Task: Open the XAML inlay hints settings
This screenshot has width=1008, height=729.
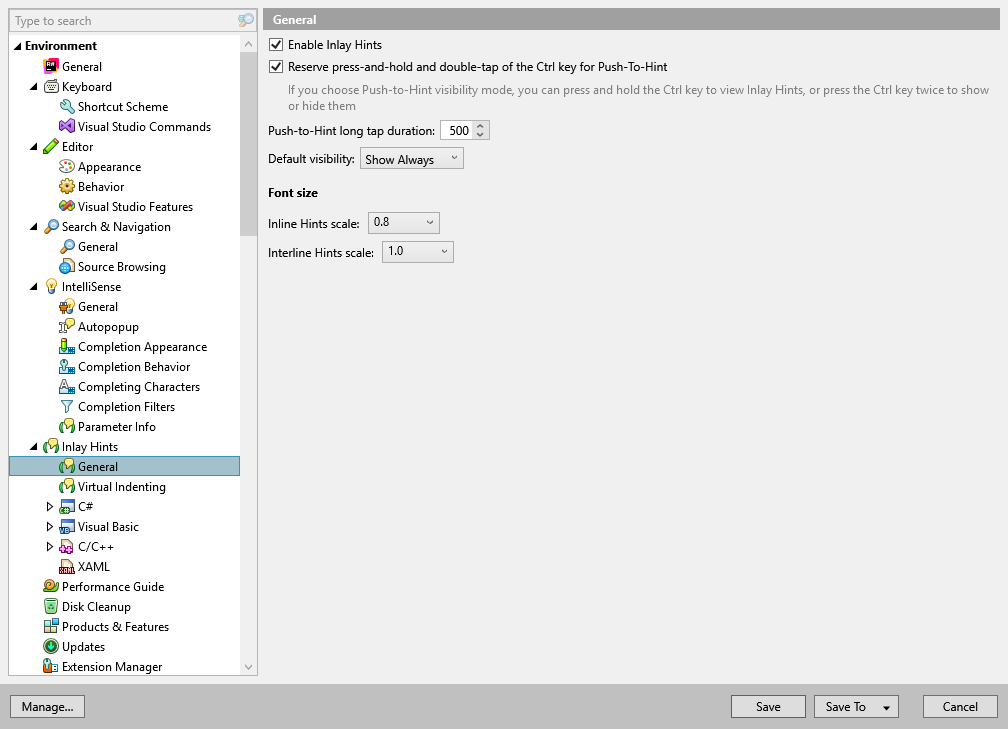Action: pyautogui.click(x=94, y=566)
